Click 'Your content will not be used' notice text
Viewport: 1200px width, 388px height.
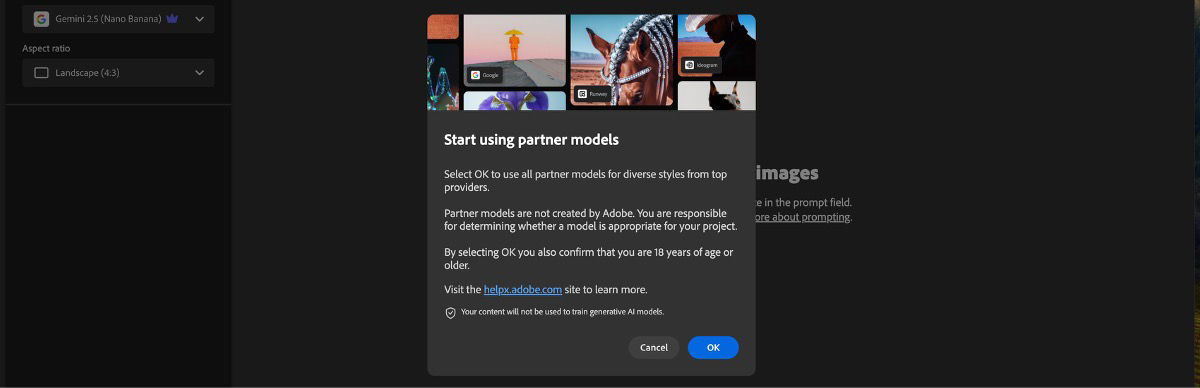[562, 312]
